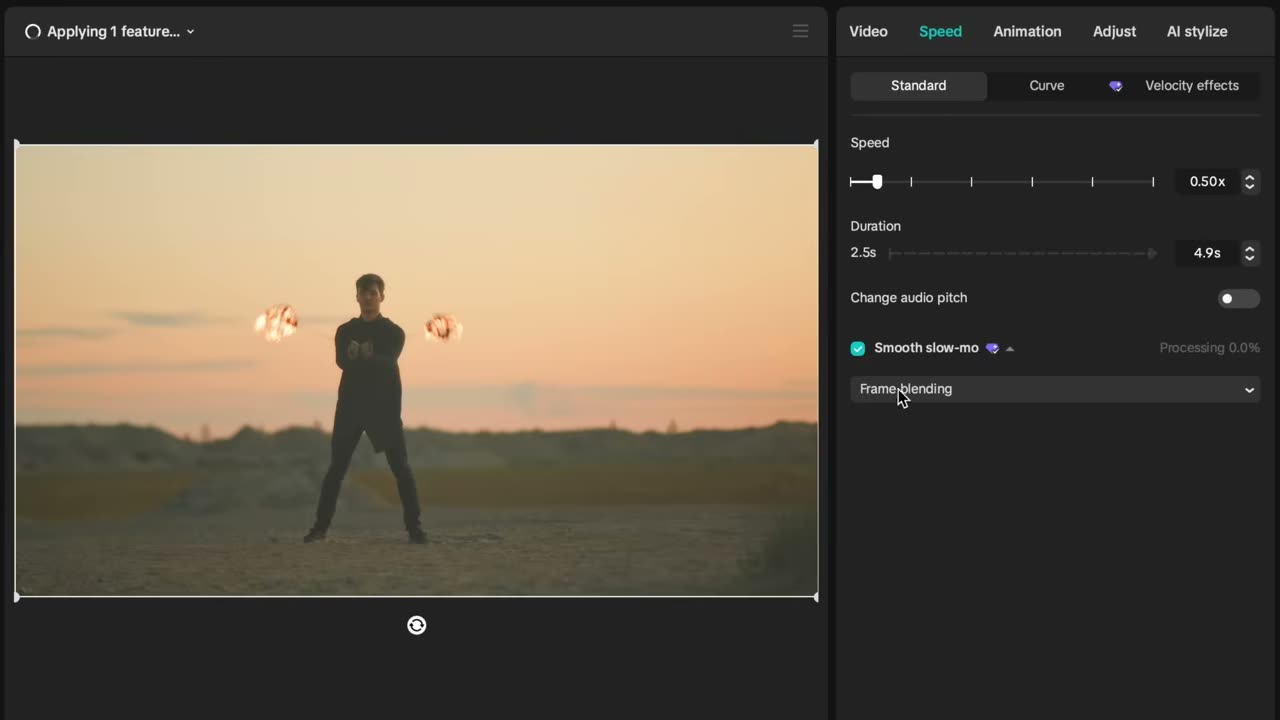Image resolution: width=1280 pixels, height=720 pixels.
Task: Click the 2.5s original duration label
Action: point(863,253)
